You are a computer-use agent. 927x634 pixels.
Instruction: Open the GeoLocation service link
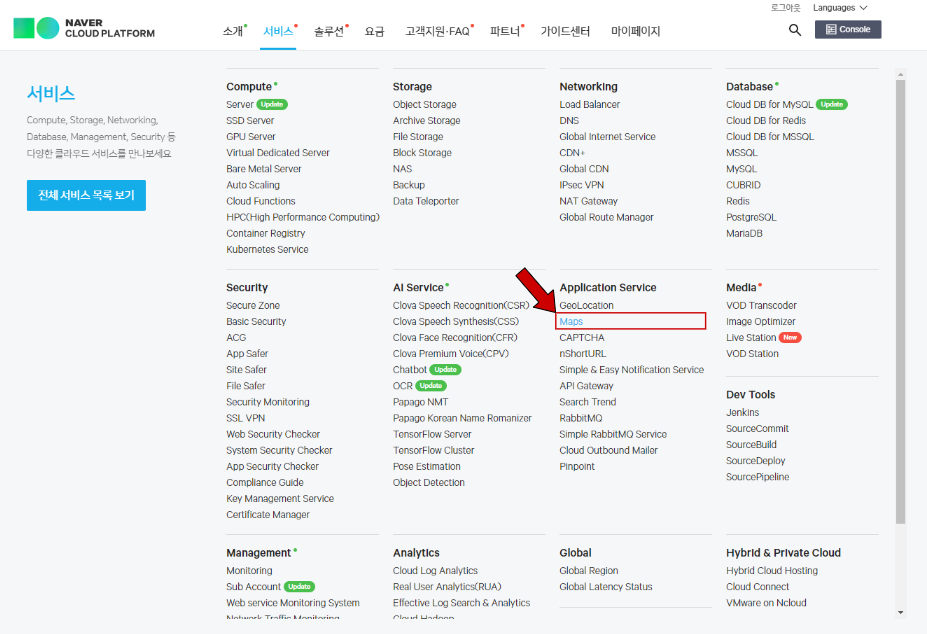pyautogui.click(x=586, y=306)
